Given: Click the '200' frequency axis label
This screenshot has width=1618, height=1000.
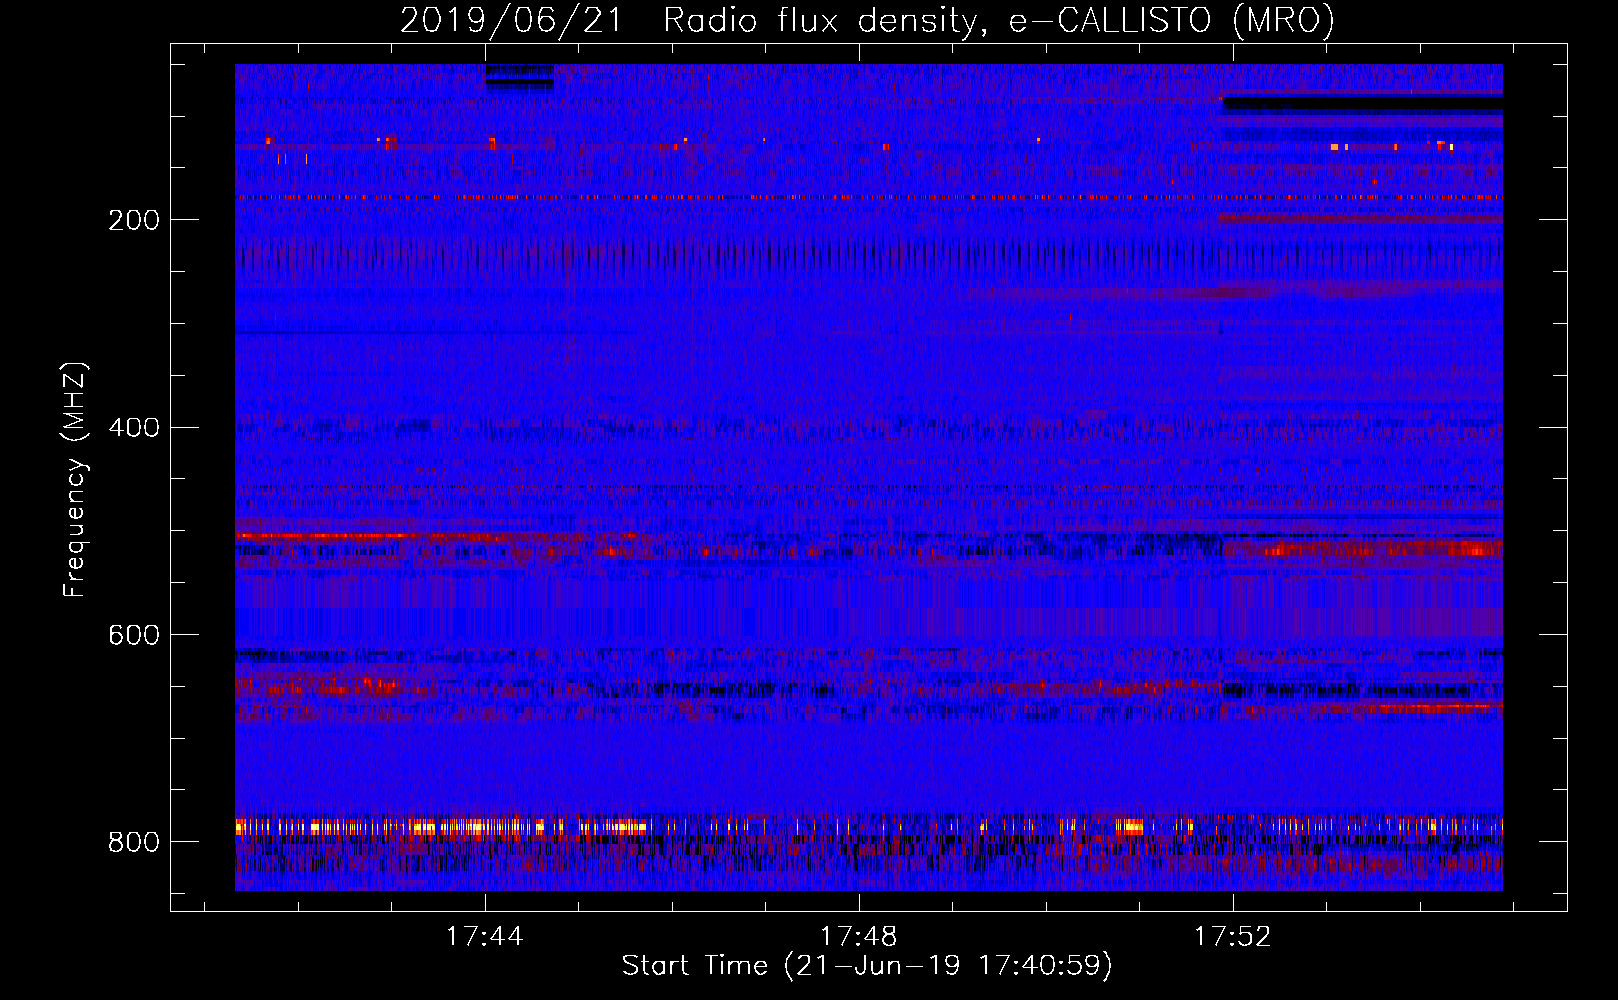Looking at the screenshot, I should [x=134, y=221].
